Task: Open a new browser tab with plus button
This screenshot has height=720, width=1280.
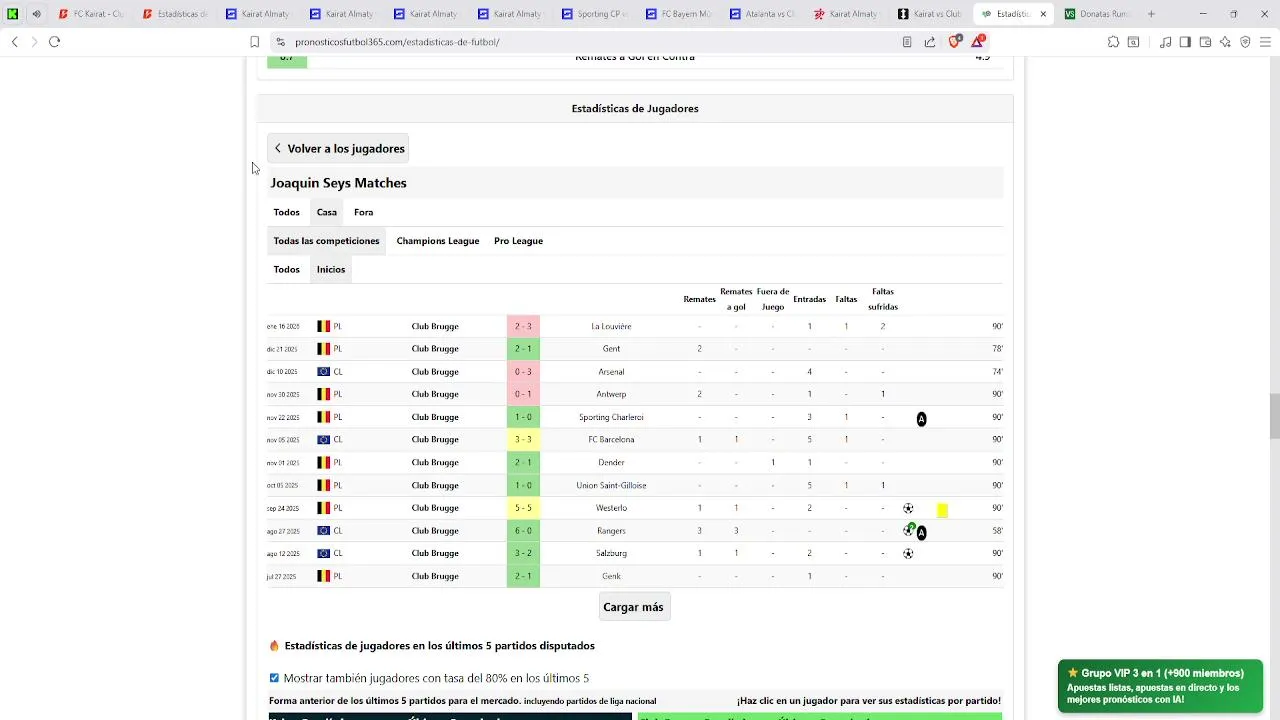Action: [x=1151, y=14]
